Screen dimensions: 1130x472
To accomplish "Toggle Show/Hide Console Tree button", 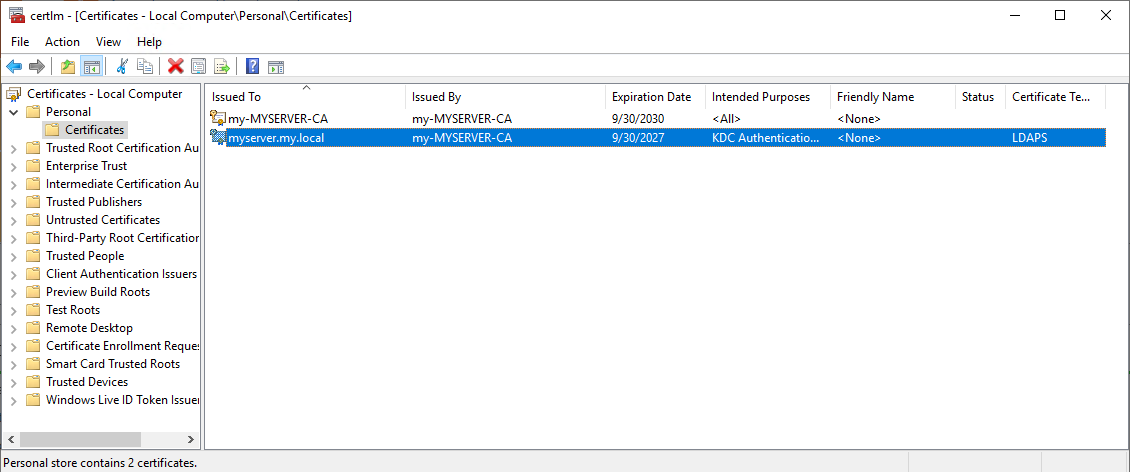I will click(x=91, y=67).
